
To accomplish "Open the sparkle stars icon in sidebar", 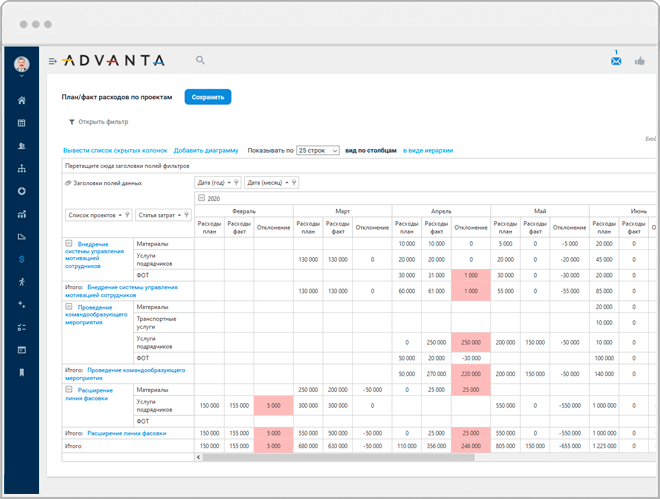I will click(x=21, y=305).
